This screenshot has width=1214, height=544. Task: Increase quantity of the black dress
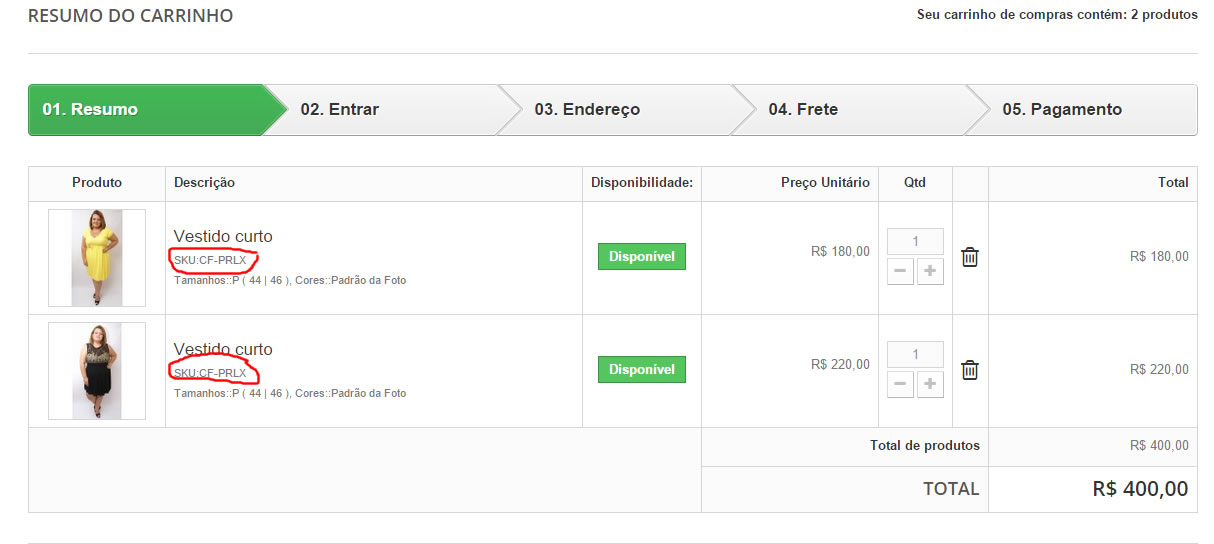tap(930, 384)
